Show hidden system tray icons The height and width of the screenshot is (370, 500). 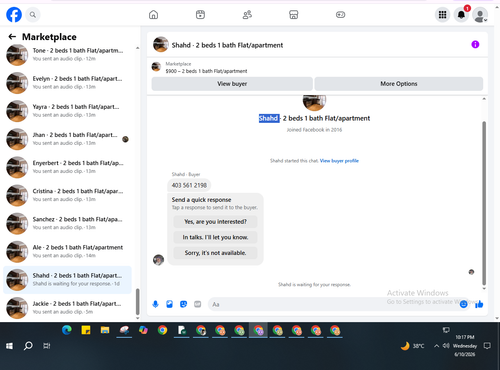tap(436, 346)
